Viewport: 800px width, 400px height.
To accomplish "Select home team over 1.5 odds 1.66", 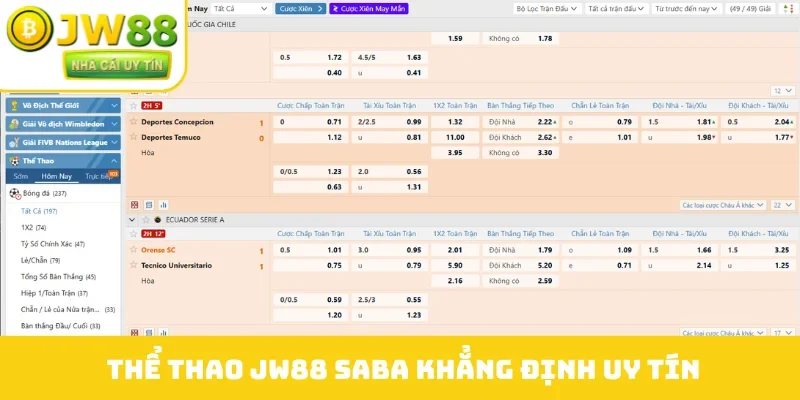I will [x=680, y=250].
